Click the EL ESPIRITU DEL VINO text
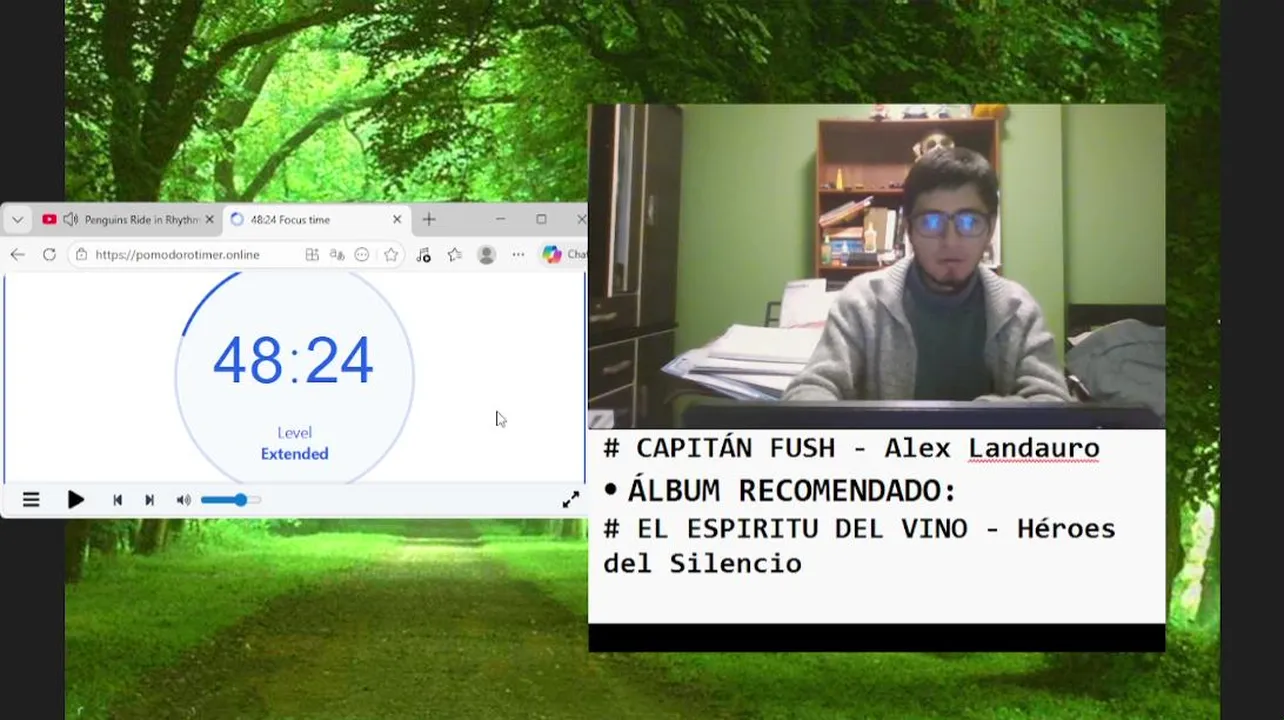This screenshot has height=720, width=1284. coord(802,529)
